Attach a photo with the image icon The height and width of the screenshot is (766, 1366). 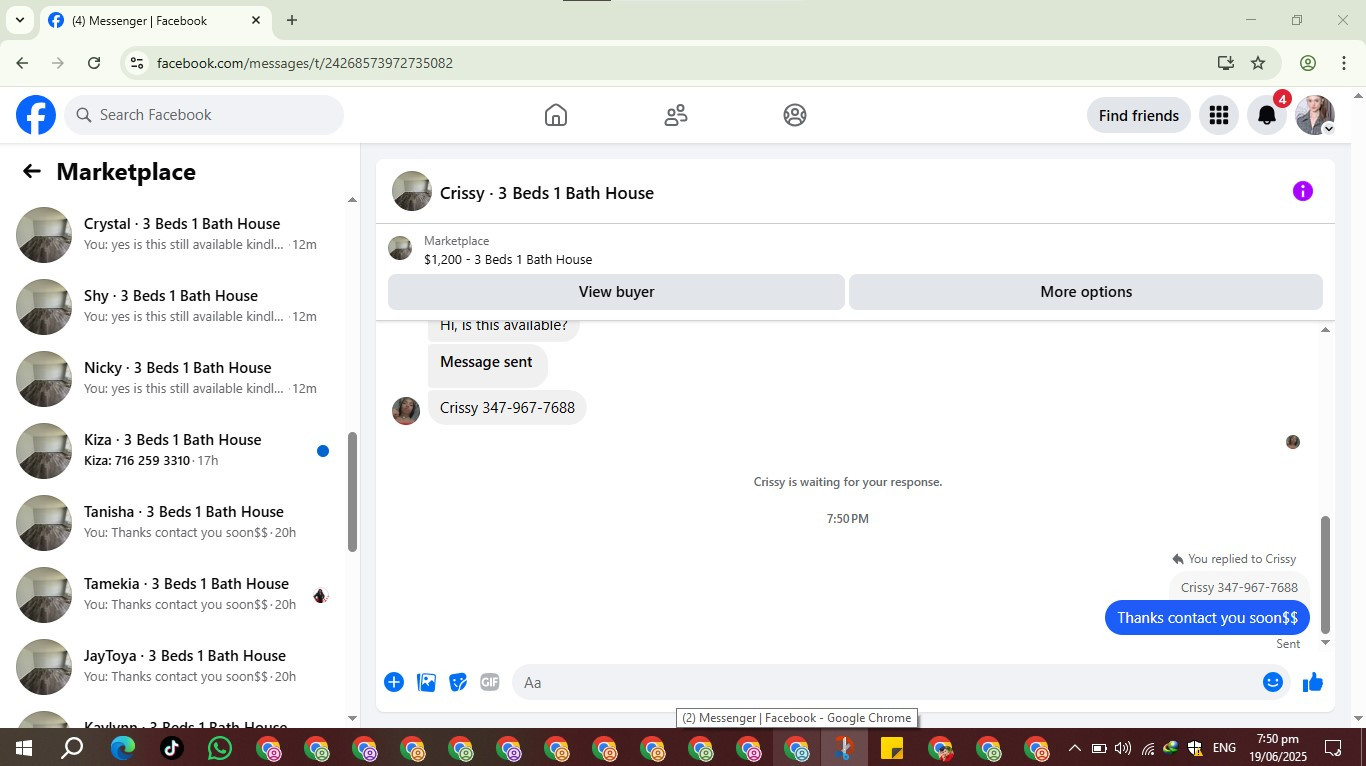tap(426, 682)
